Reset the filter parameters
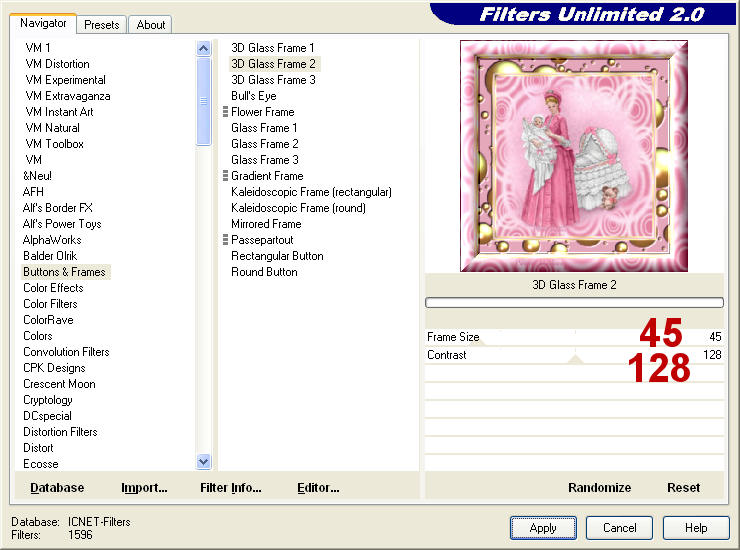 tap(683, 488)
